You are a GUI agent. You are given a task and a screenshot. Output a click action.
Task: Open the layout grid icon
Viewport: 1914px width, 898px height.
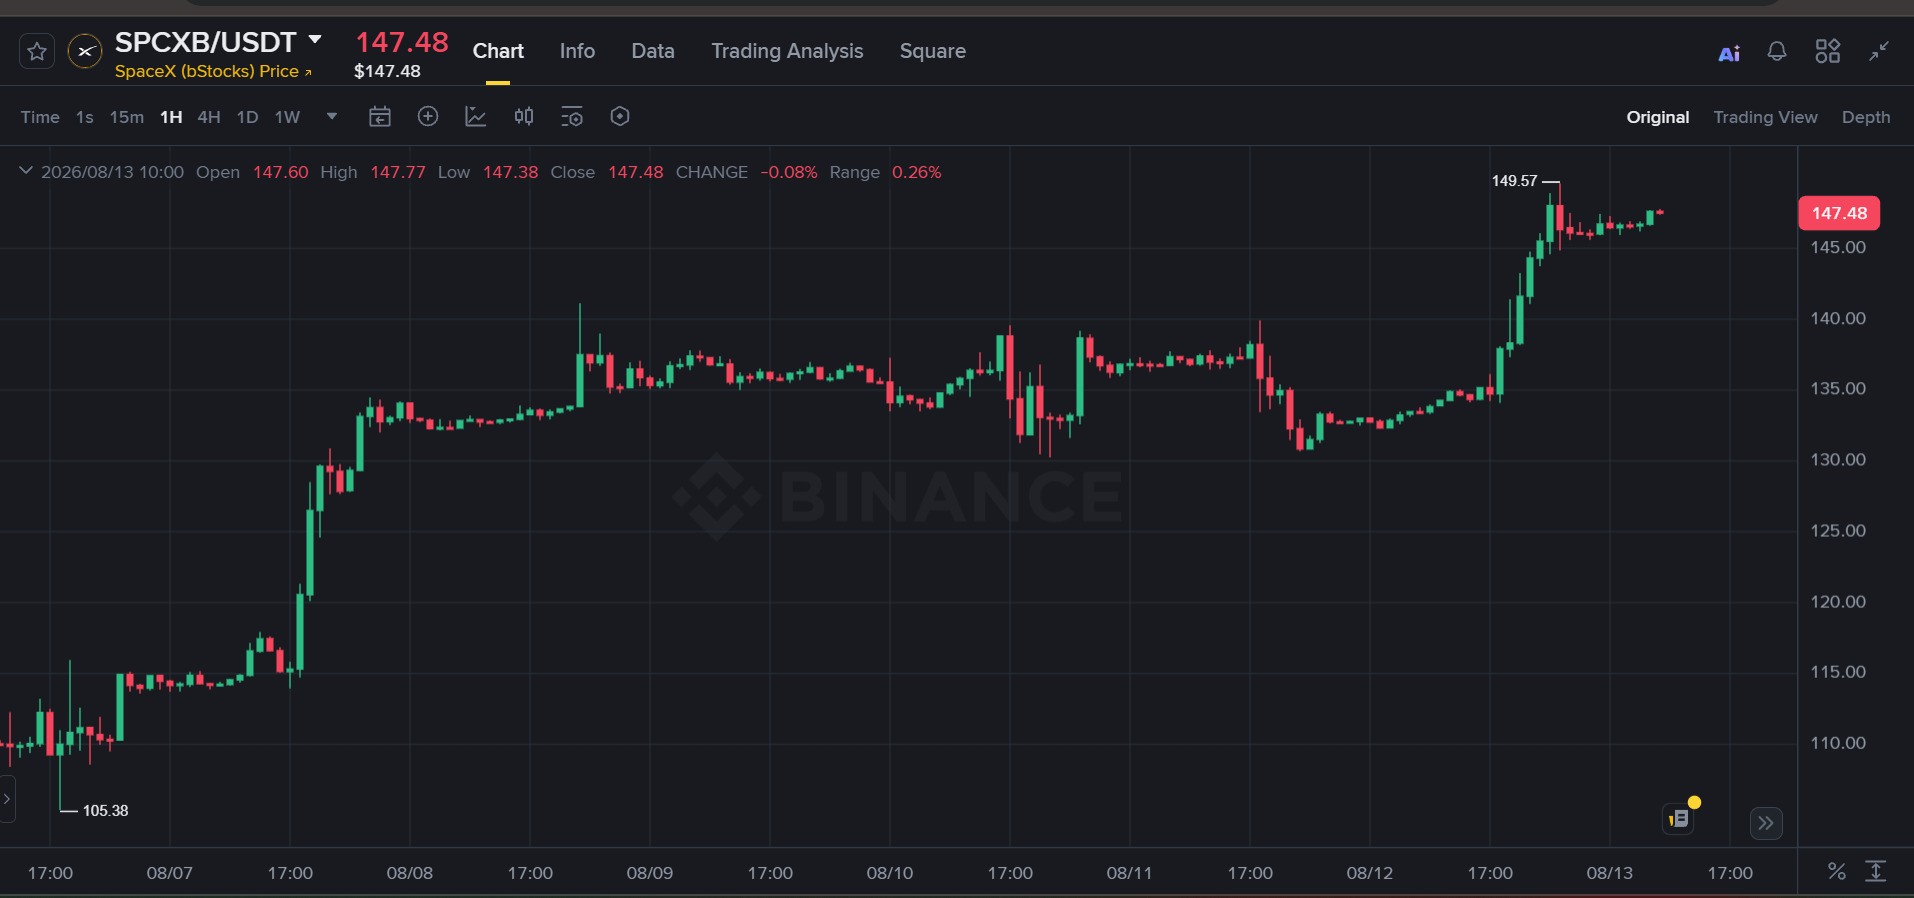click(1828, 51)
